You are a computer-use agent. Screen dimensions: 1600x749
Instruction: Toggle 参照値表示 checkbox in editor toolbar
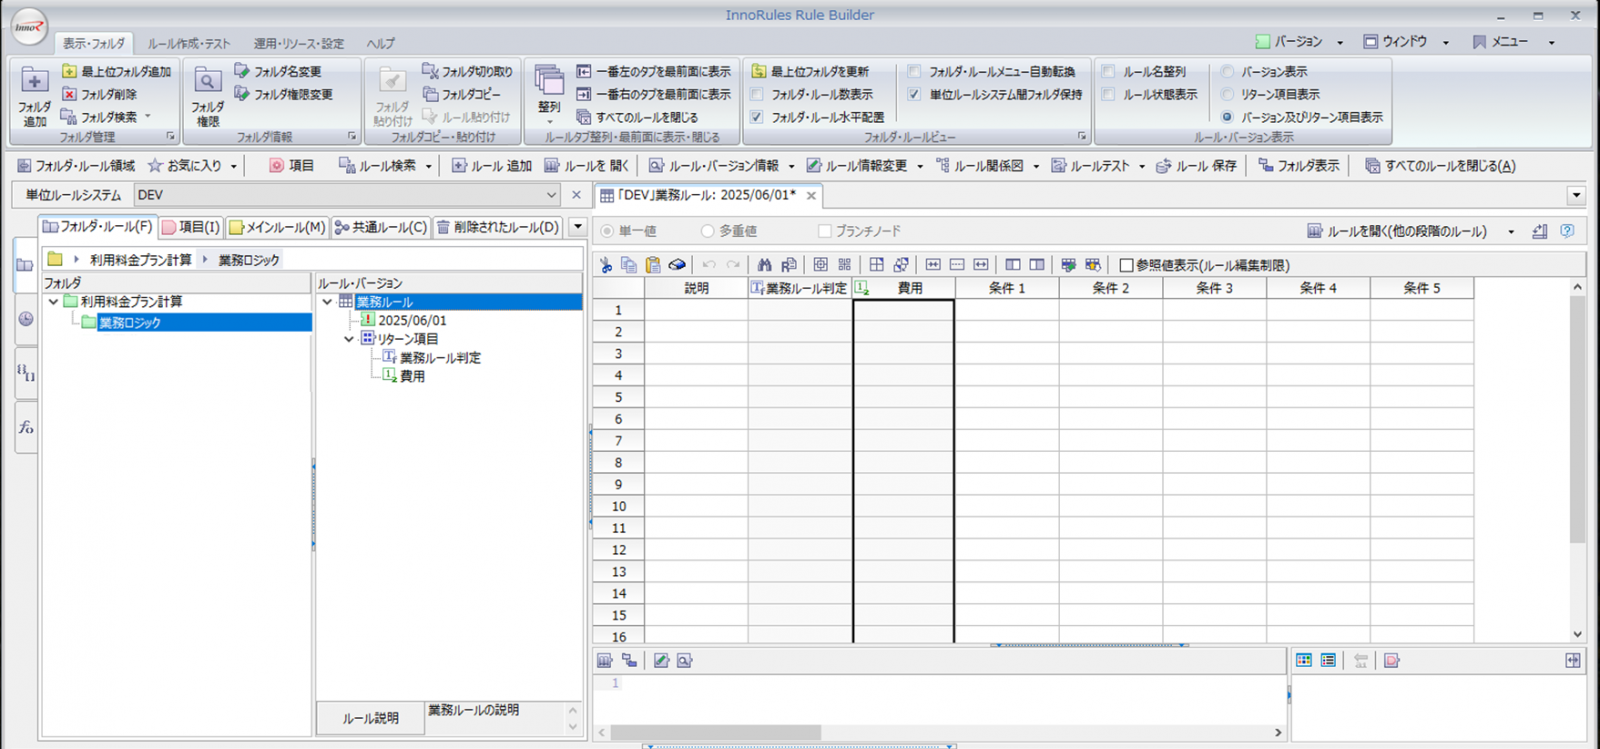[x=1126, y=265]
